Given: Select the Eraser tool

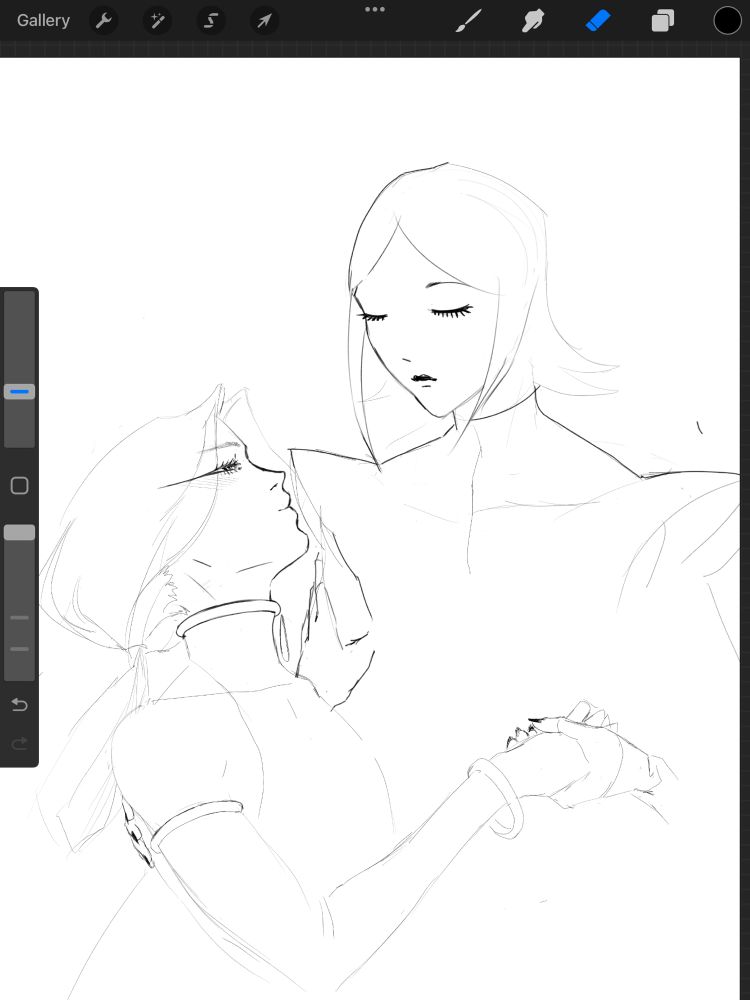Looking at the screenshot, I should (598, 20).
